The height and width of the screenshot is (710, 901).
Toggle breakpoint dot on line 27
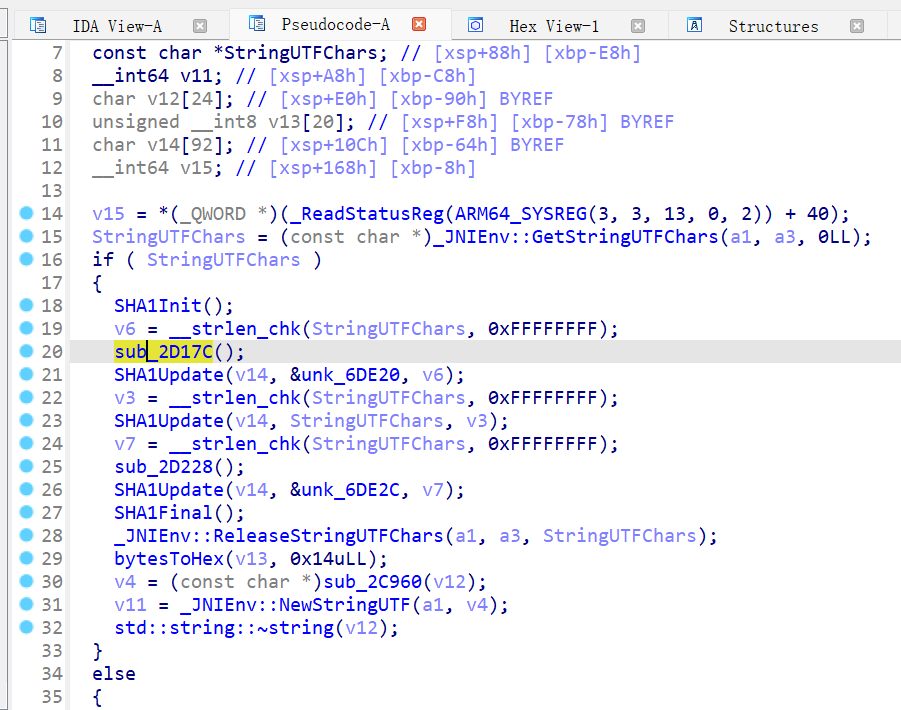(26, 512)
